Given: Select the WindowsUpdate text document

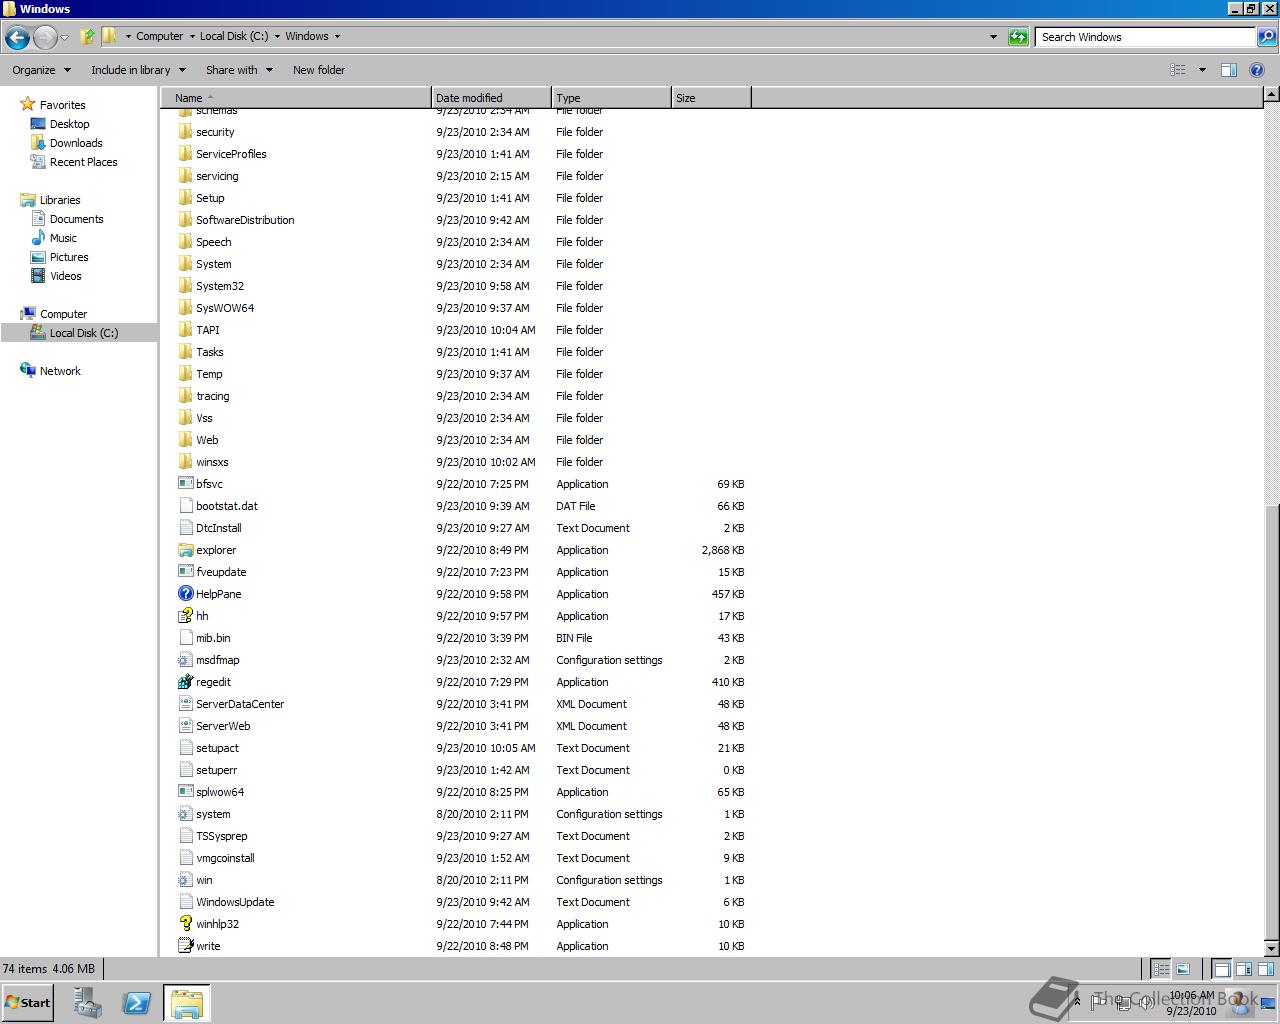Looking at the screenshot, I should tap(235, 902).
